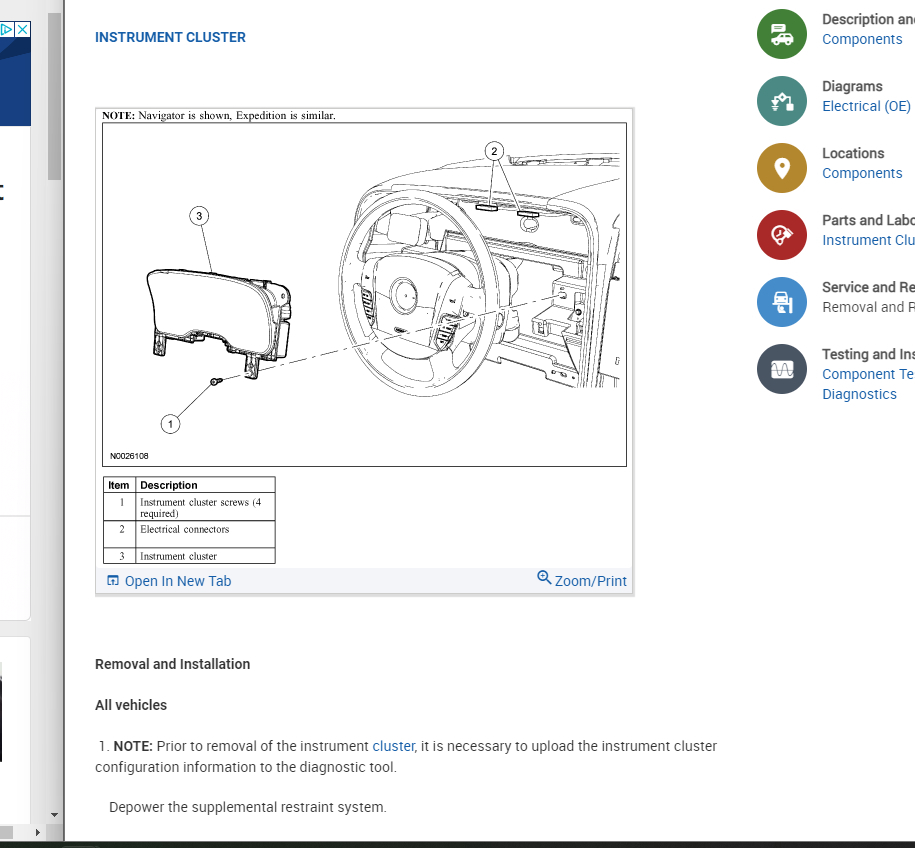
Task: Click the Locations section title
Action: (x=853, y=153)
